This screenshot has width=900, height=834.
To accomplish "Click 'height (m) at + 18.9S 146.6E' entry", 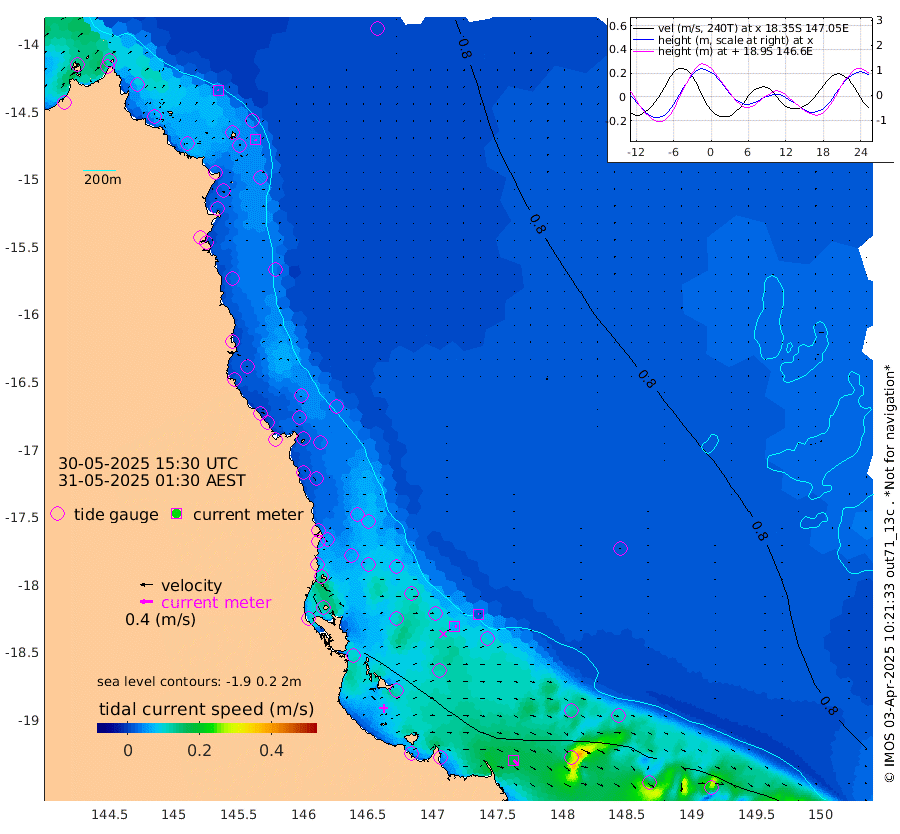I will tap(735, 51).
